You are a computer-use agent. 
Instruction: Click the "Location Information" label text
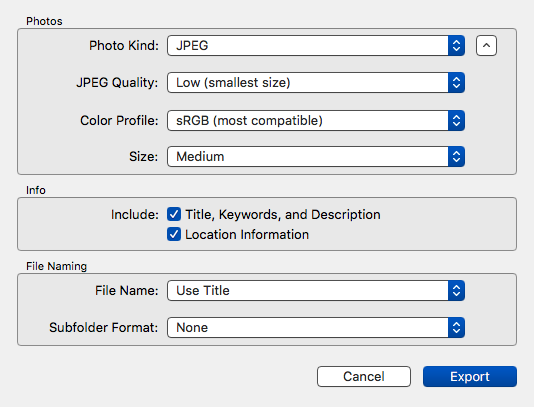(247, 235)
